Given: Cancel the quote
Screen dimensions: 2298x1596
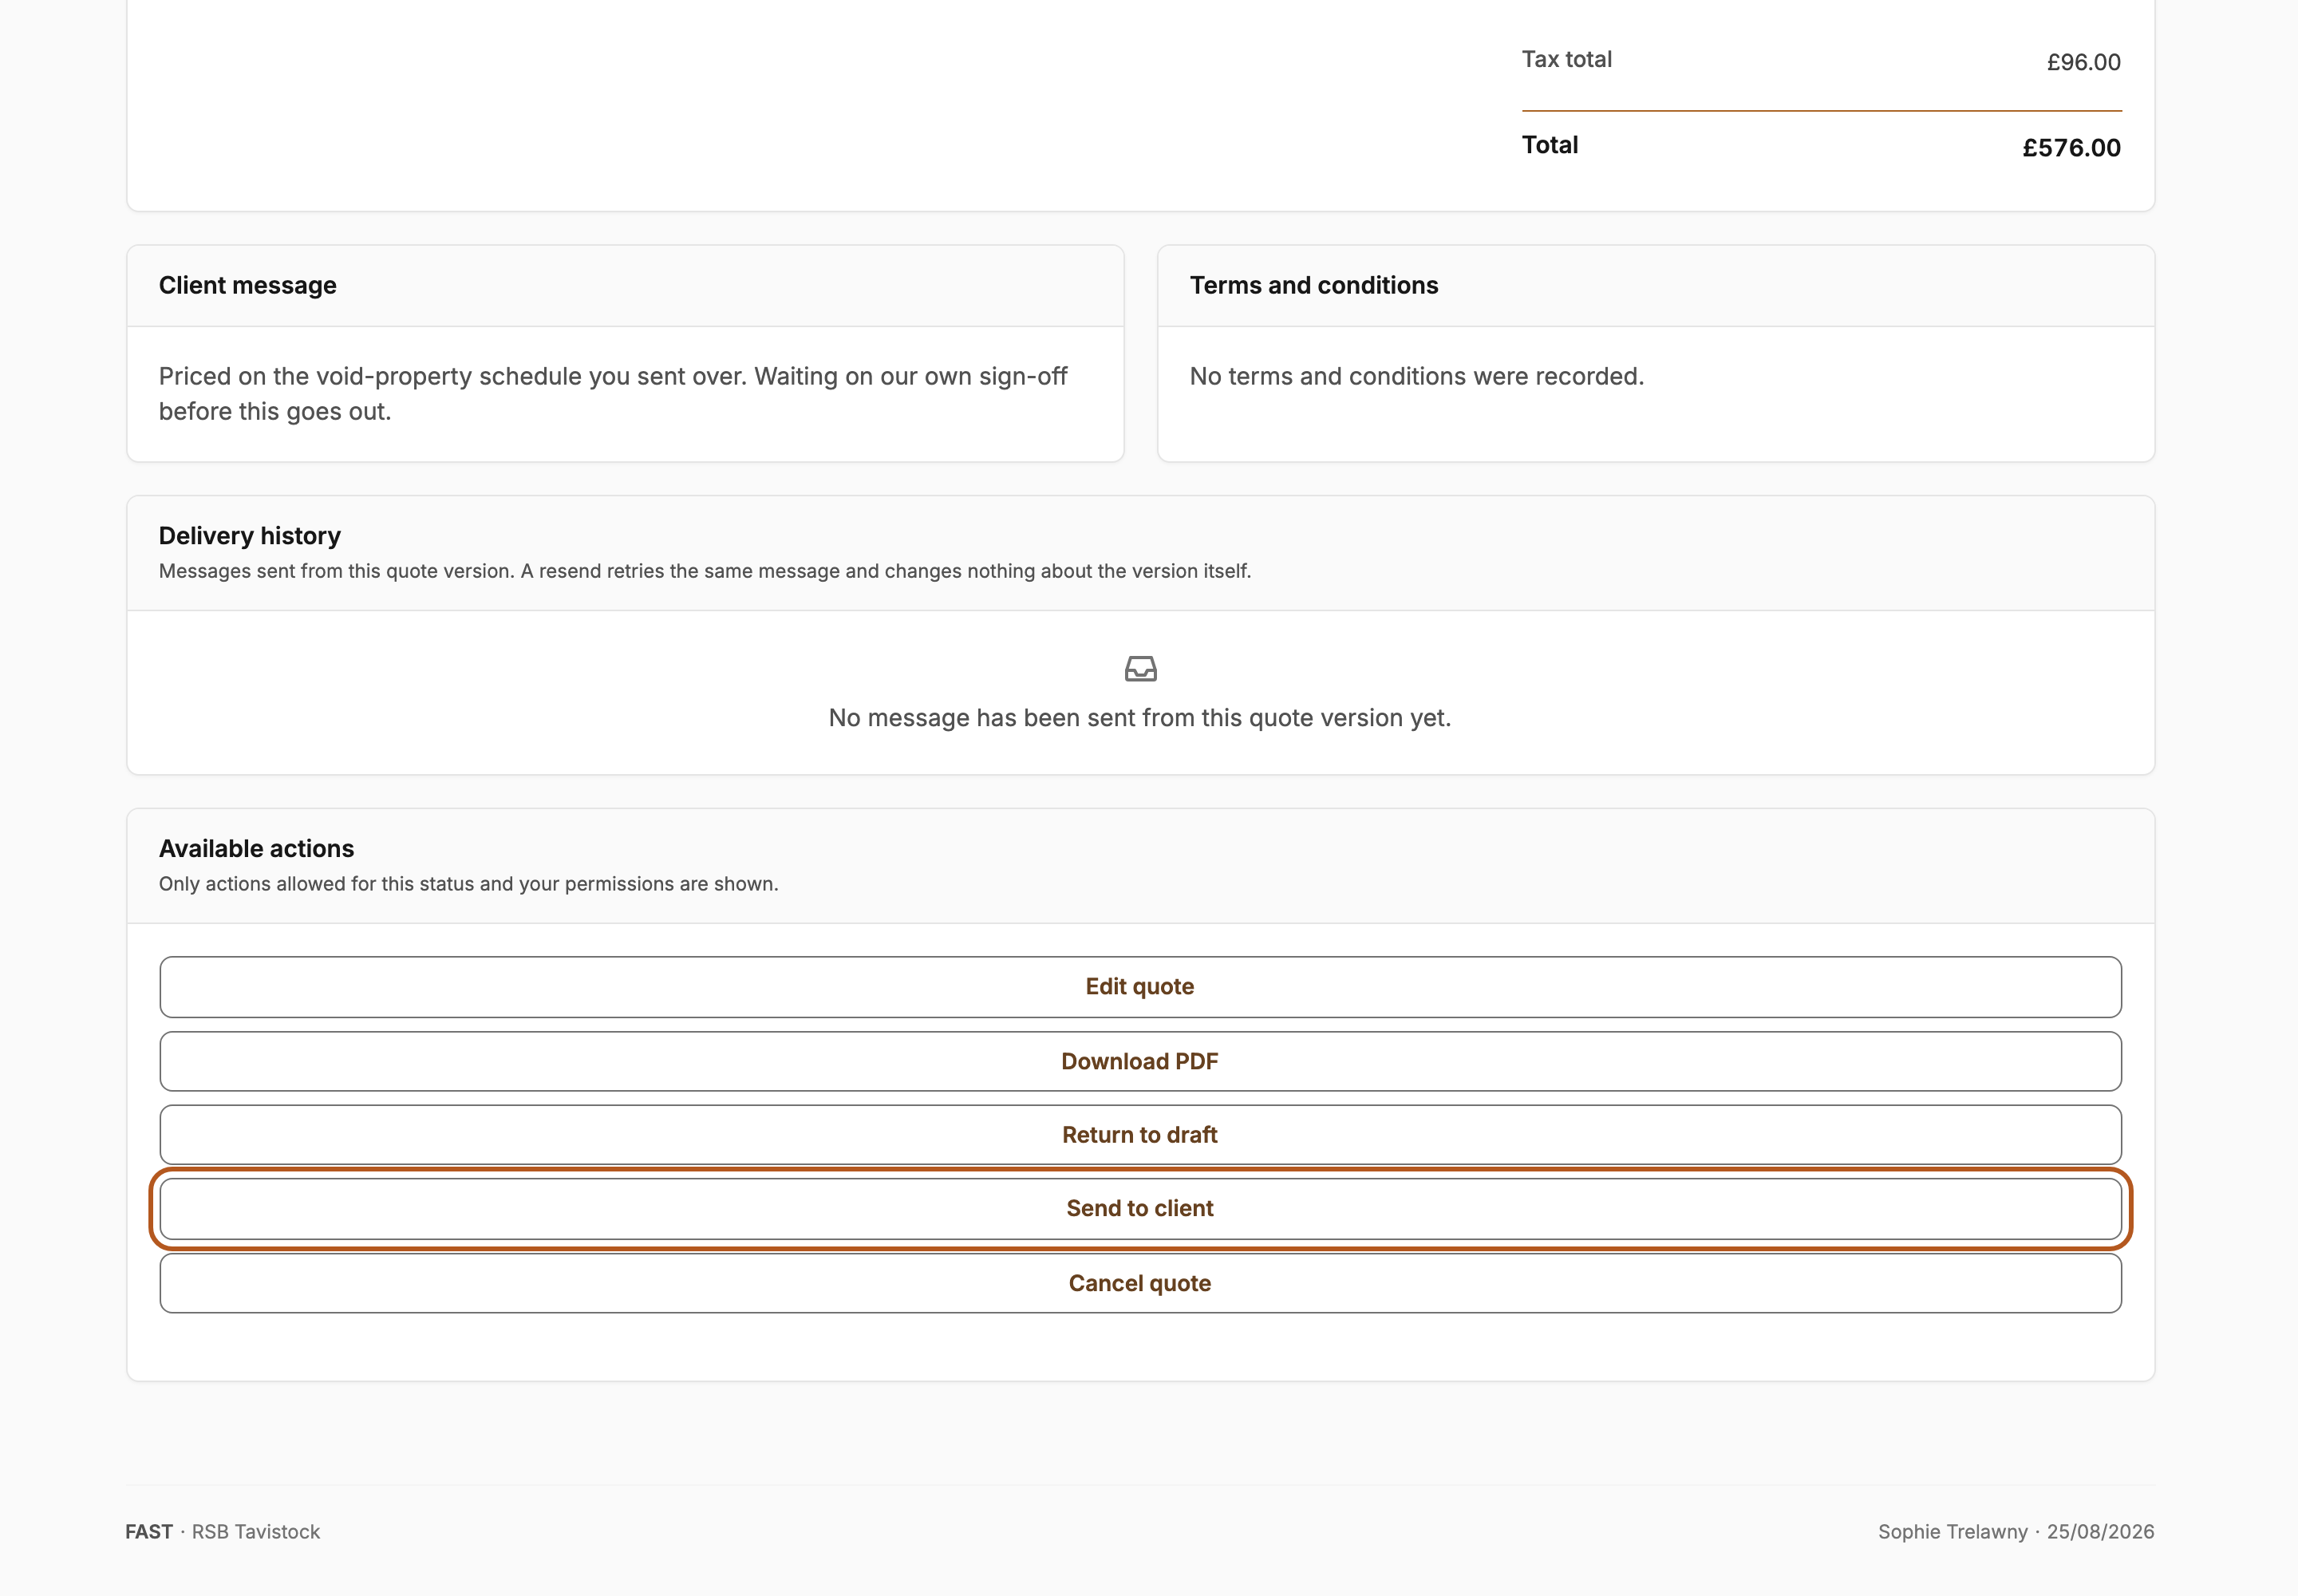Looking at the screenshot, I should coord(1140,1283).
